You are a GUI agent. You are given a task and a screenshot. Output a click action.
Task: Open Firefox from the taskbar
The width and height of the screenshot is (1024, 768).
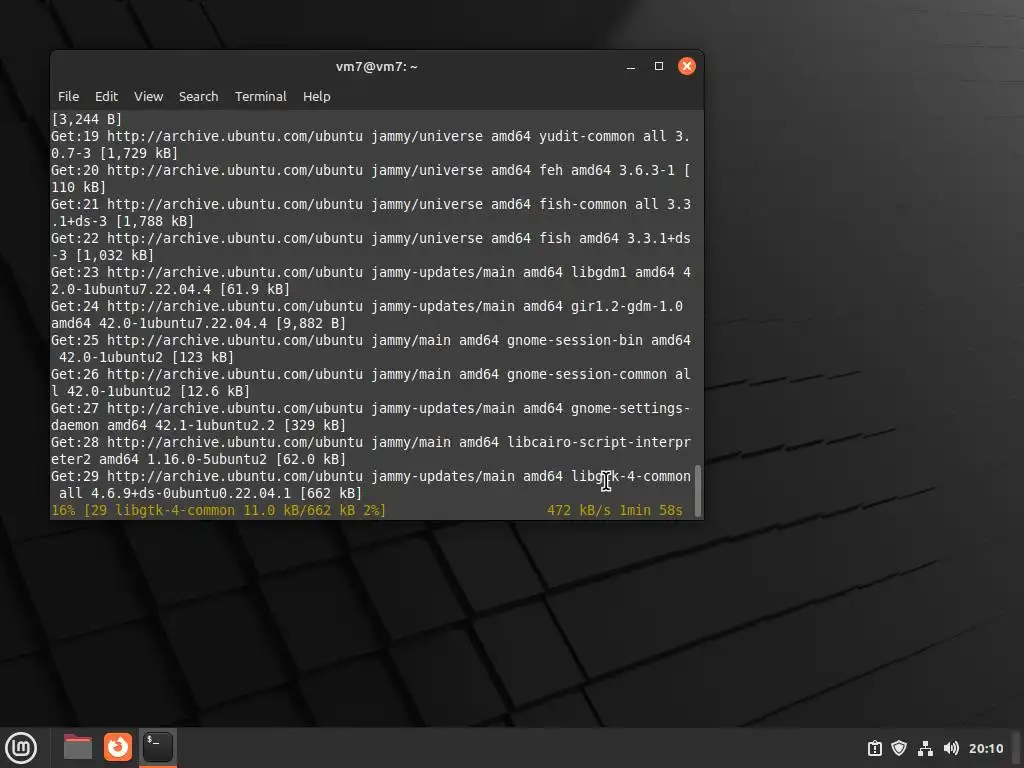pyautogui.click(x=118, y=747)
